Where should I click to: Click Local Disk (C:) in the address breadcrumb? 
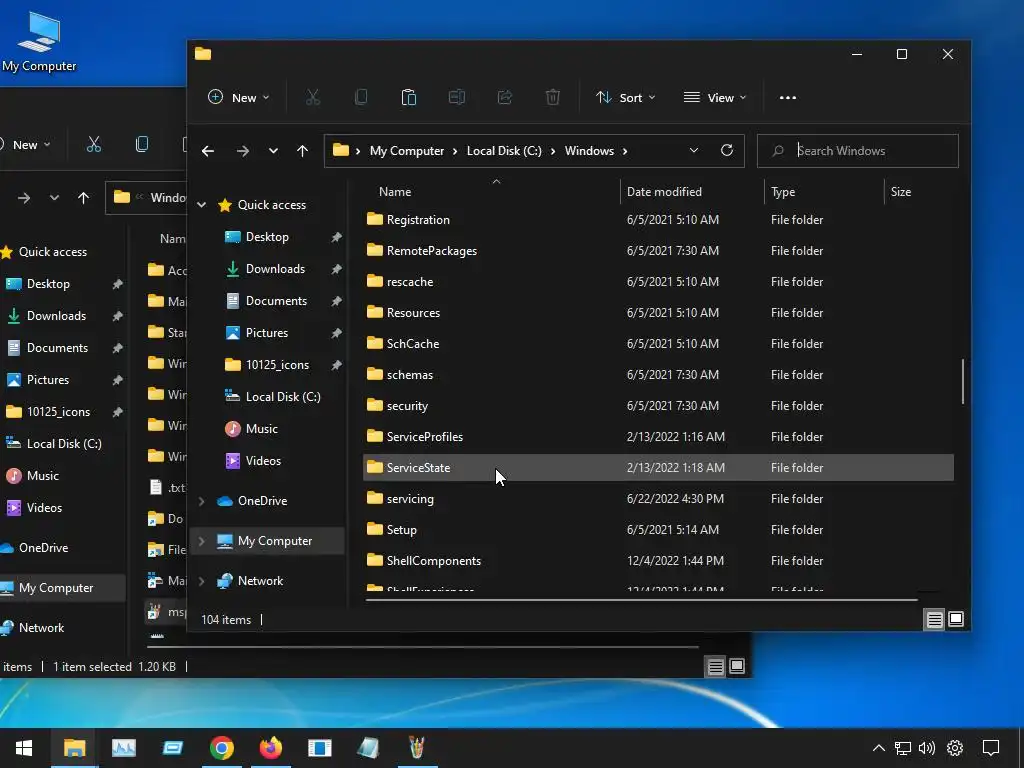pyautogui.click(x=504, y=151)
